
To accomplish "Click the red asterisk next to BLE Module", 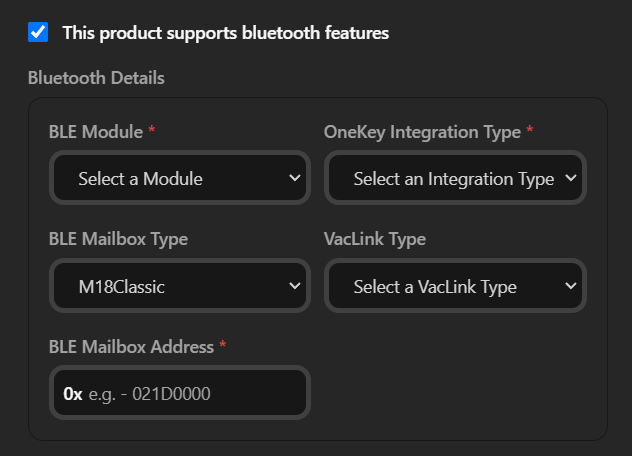I will 152,129.
